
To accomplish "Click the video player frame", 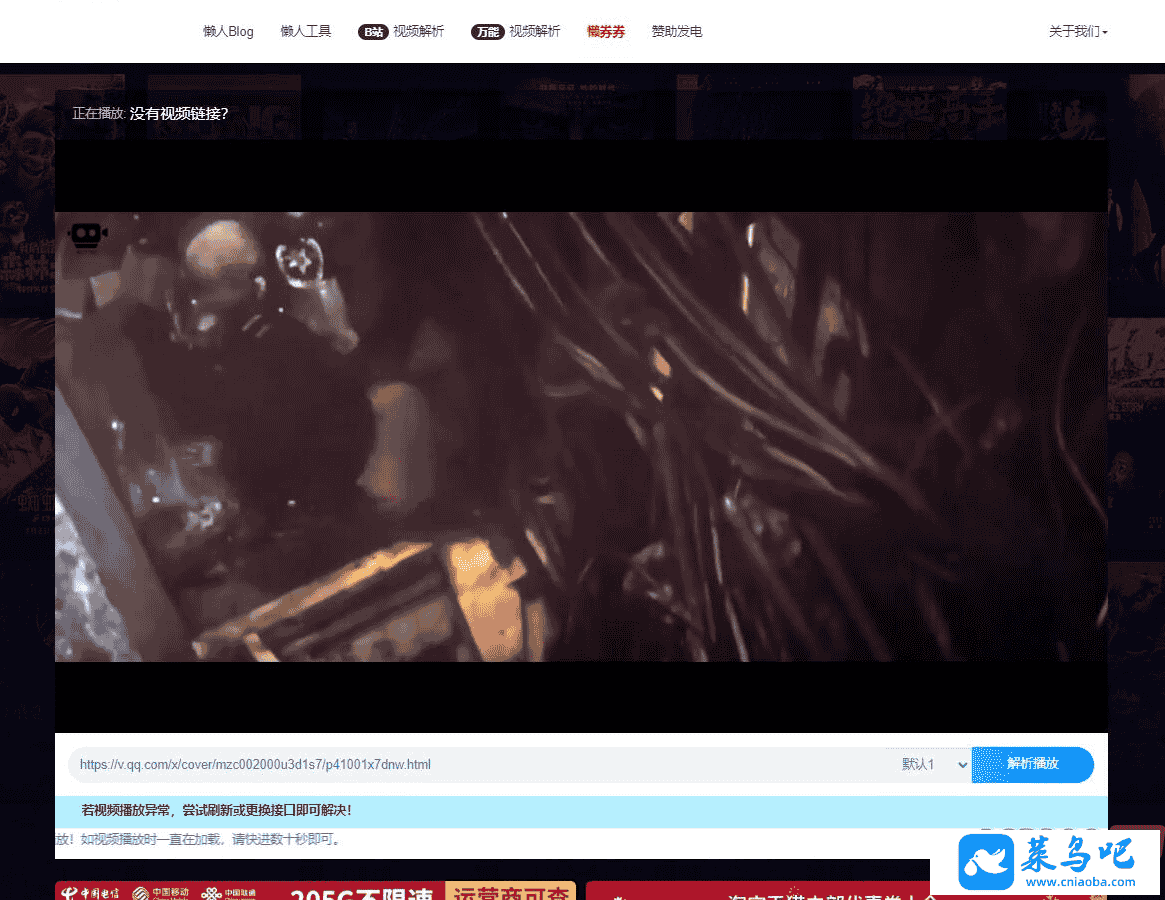I will pos(581,436).
